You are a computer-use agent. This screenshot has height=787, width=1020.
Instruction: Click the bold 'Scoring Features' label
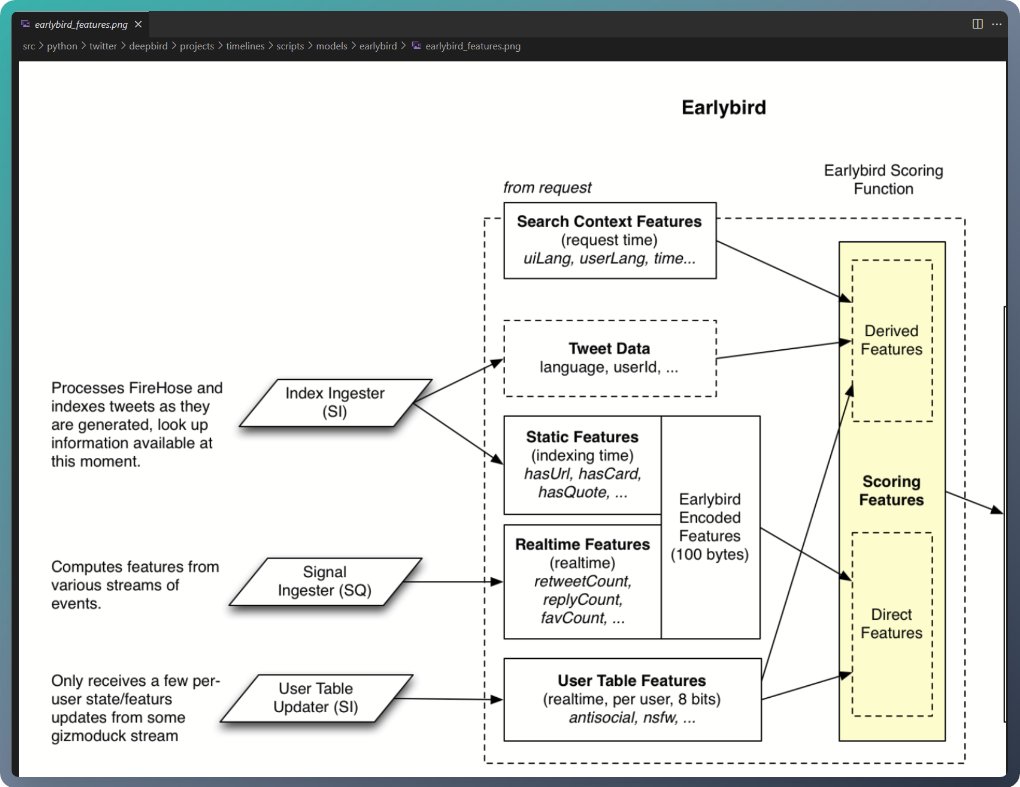pos(891,490)
